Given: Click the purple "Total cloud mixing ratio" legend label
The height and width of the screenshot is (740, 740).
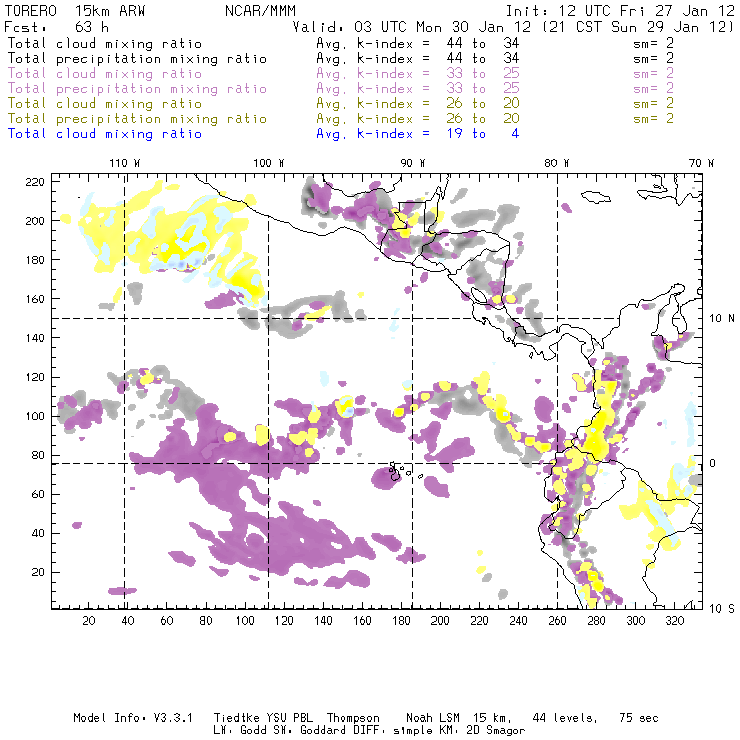Looking at the screenshot, I should [105, 74].
